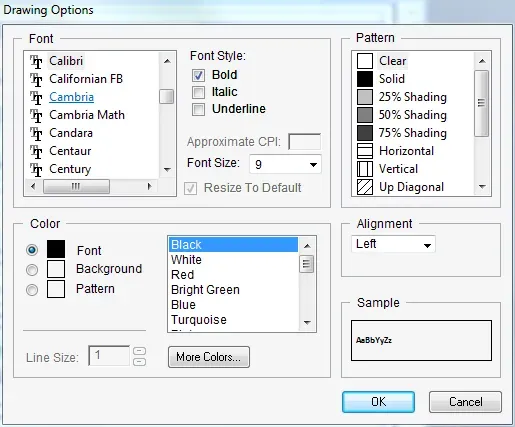Viewport: 515px width, 427px height.
Task: Click the font list scroll right arrow
Action: [149, 186]
